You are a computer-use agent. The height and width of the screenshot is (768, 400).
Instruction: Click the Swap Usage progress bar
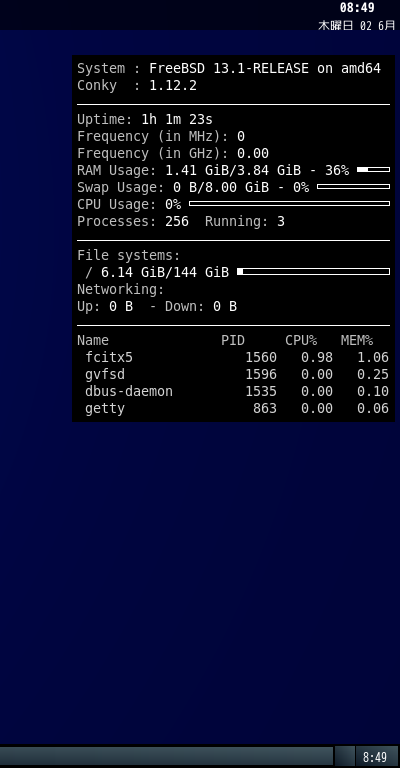353,187
